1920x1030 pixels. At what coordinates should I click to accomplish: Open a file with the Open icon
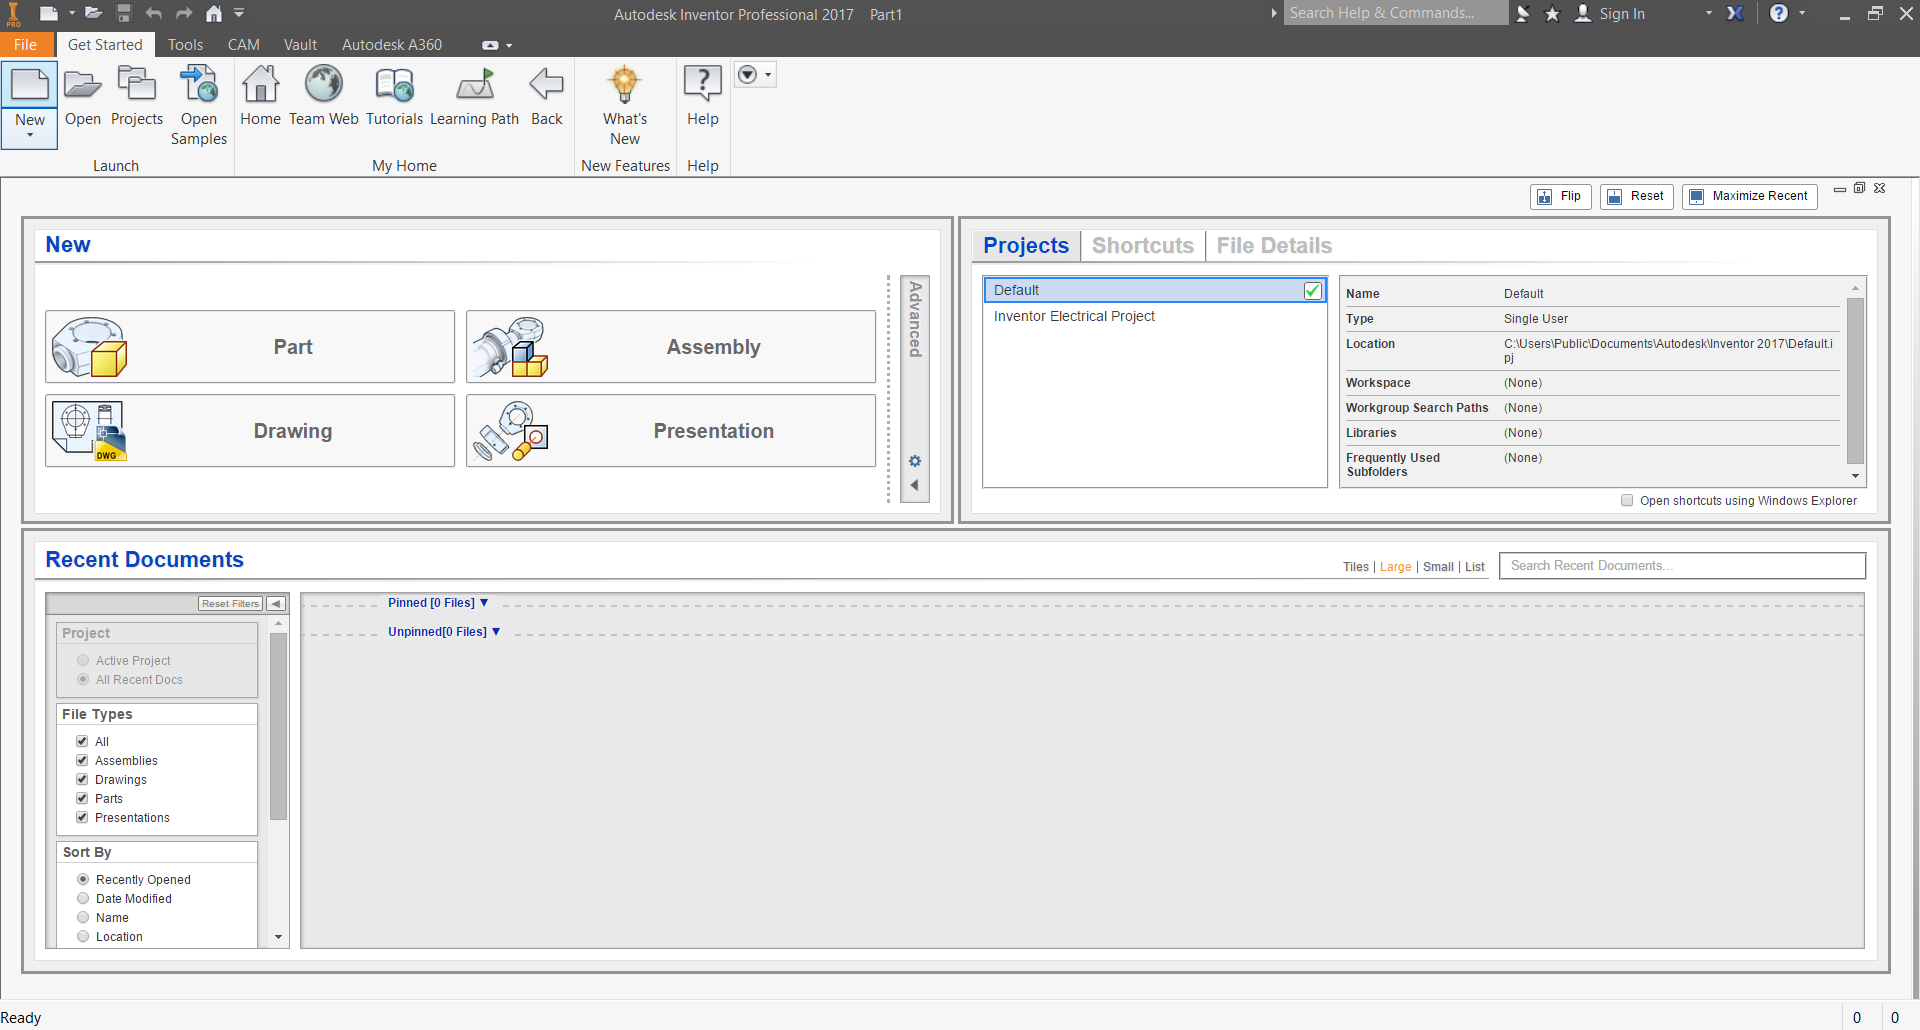pyautogui.click(x=83, y=96)
